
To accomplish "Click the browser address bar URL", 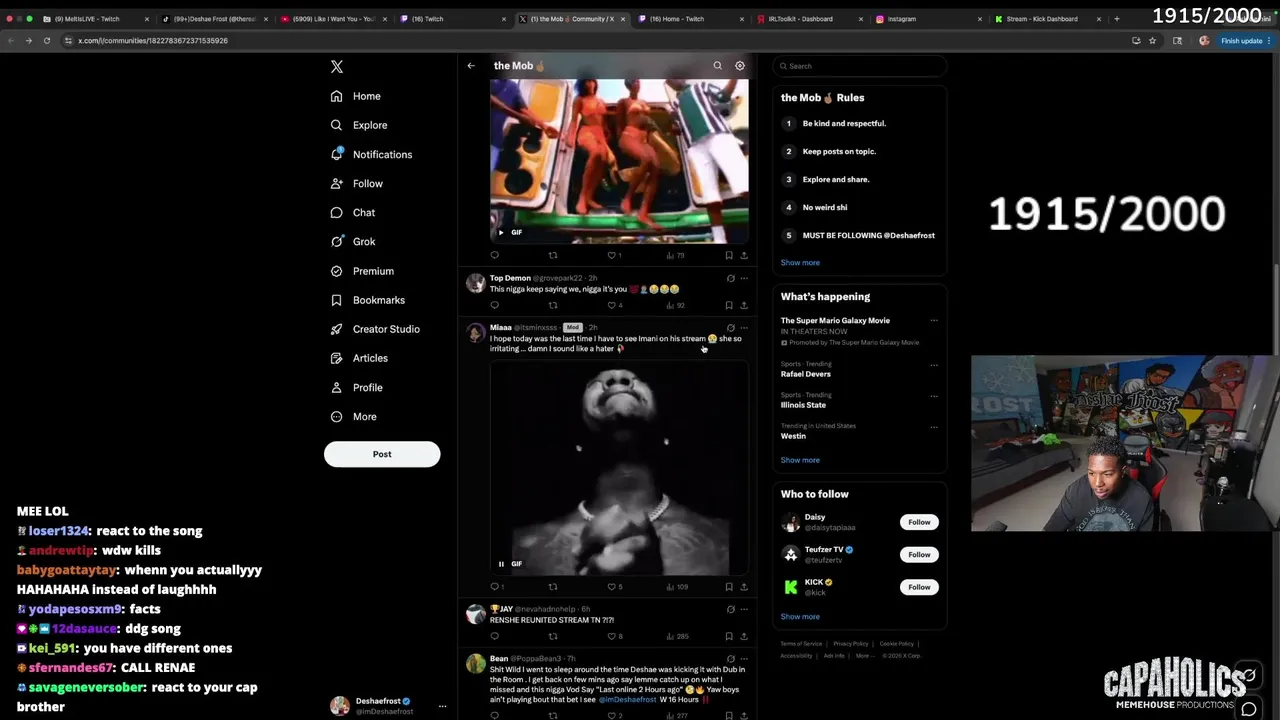I will pos(153,41).
